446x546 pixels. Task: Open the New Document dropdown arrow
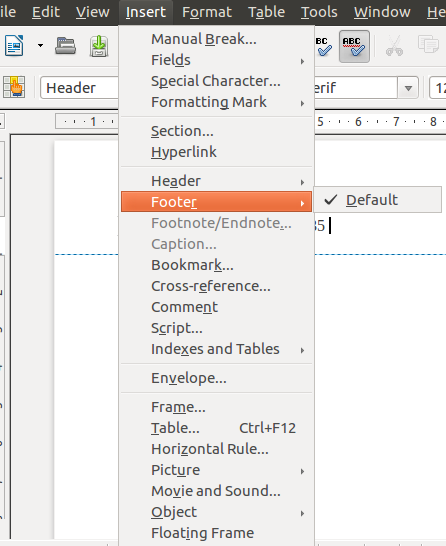[x=40, y=46]
